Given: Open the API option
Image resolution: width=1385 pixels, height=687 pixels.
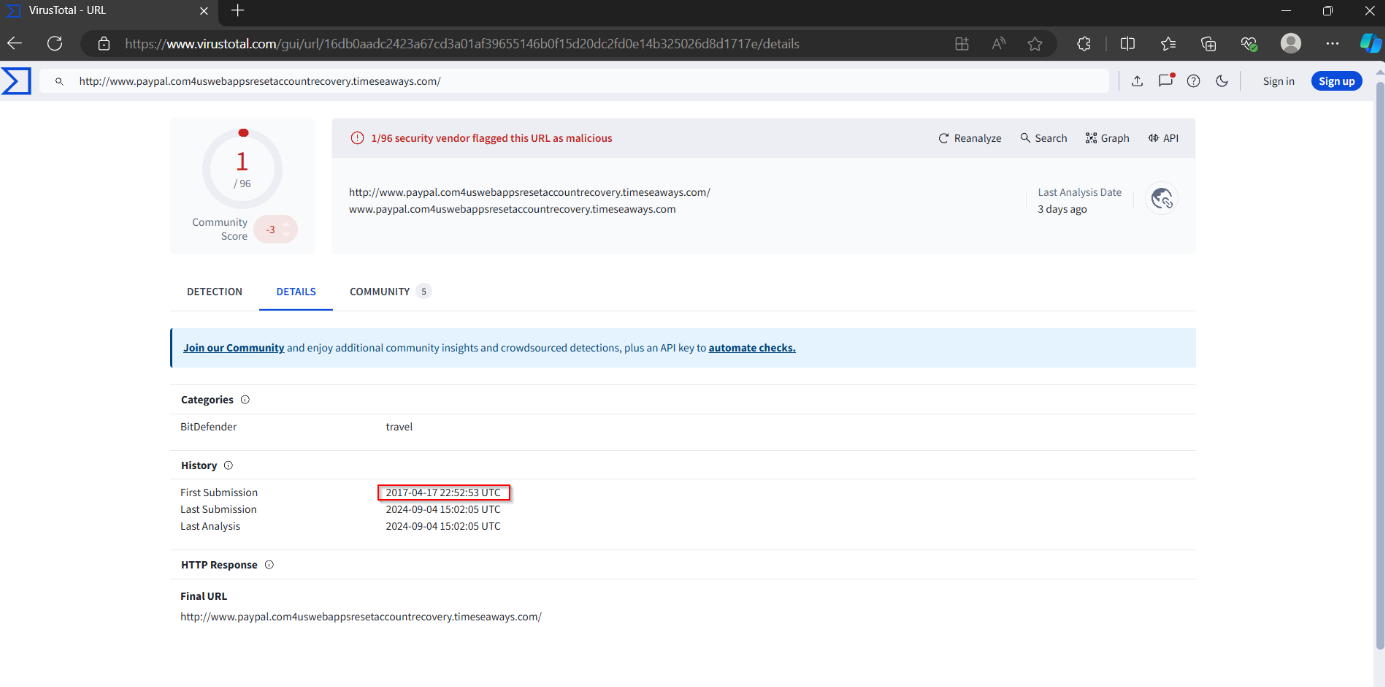Looking at the screenshot, I should tap(1163, 138).
